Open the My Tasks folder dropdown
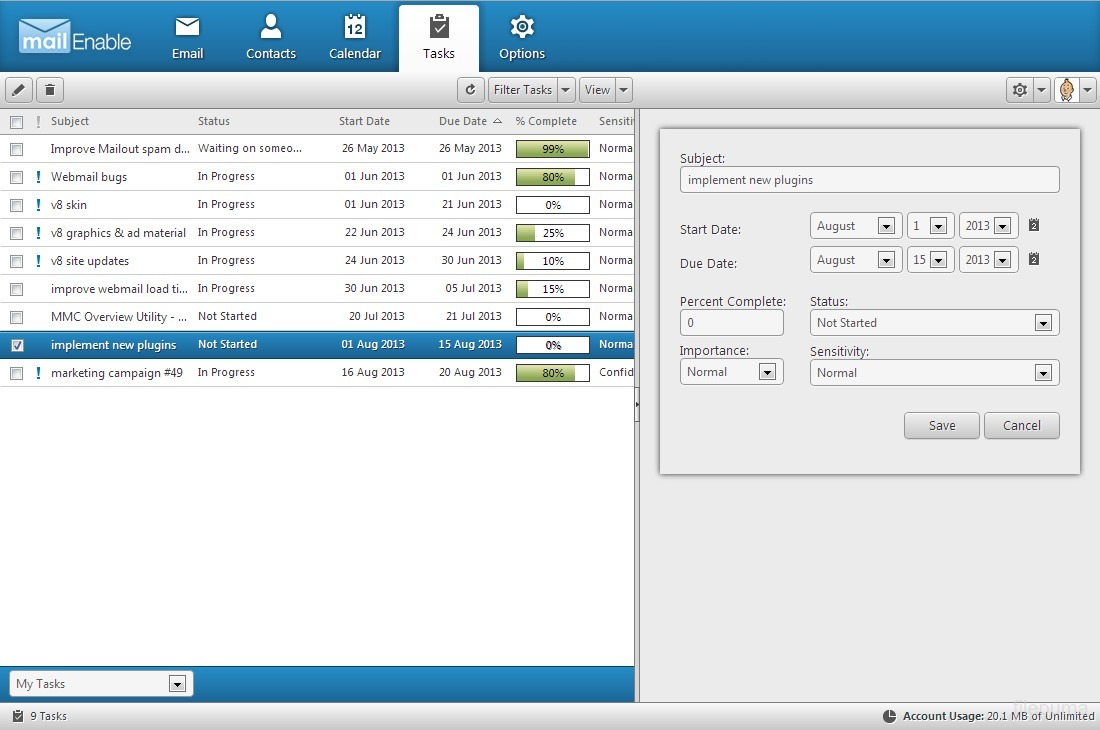 click(x=177, y=684)
